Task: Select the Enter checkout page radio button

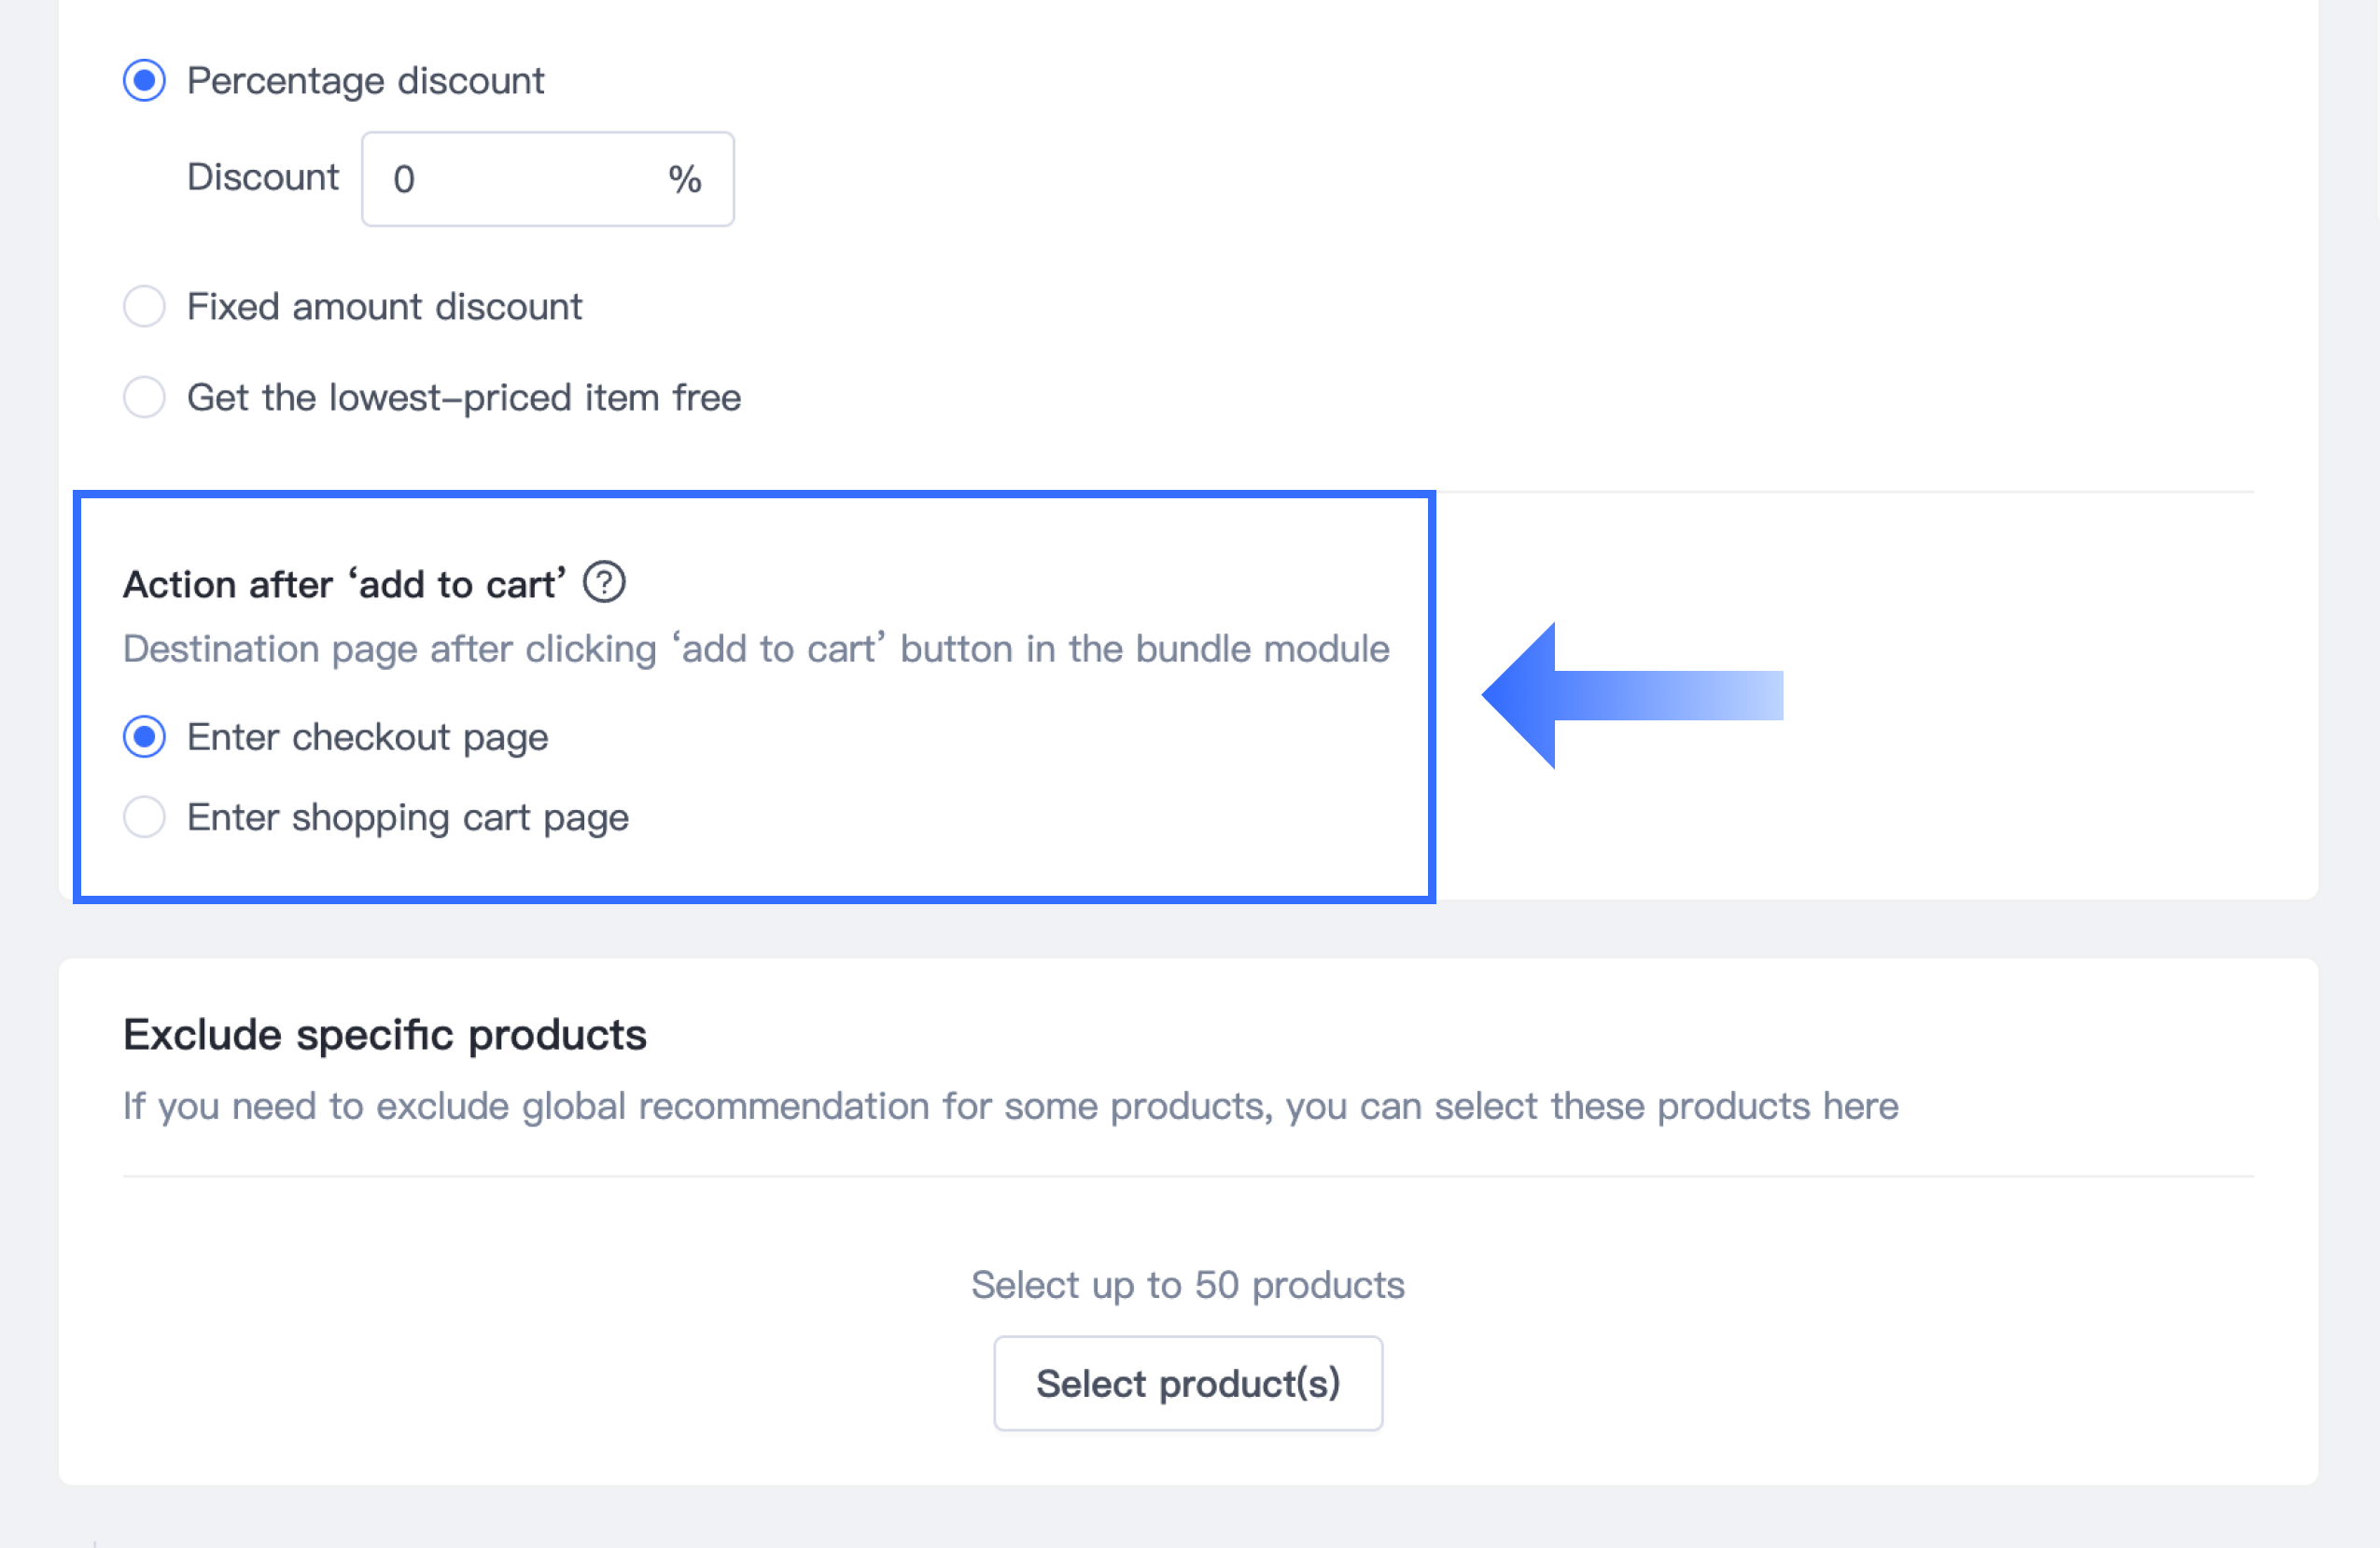Action: pos(144,737)
